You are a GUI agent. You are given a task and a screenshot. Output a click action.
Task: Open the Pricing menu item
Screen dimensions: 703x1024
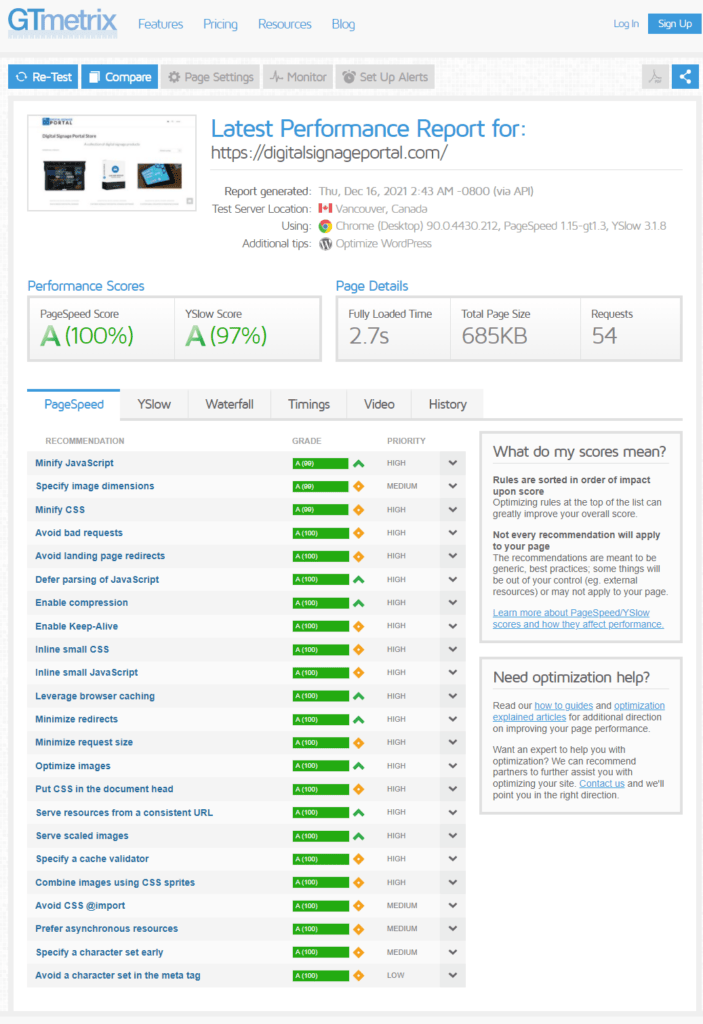point(220,24)
